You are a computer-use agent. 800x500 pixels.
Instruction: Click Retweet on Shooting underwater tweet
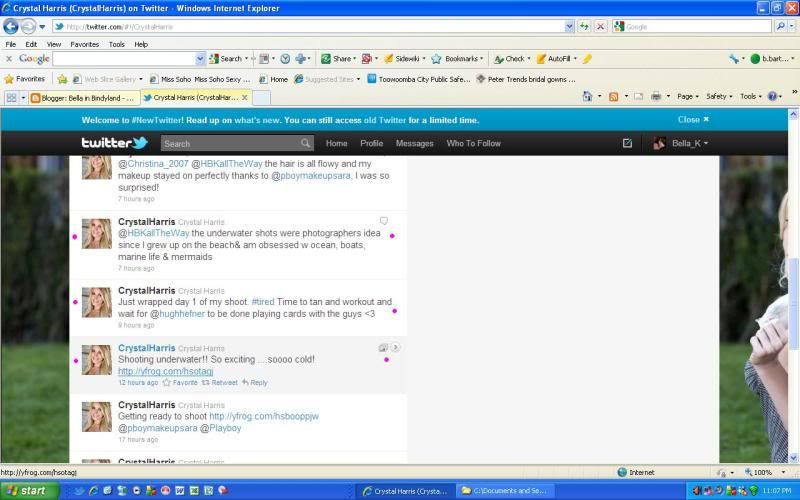click(220, 383)
